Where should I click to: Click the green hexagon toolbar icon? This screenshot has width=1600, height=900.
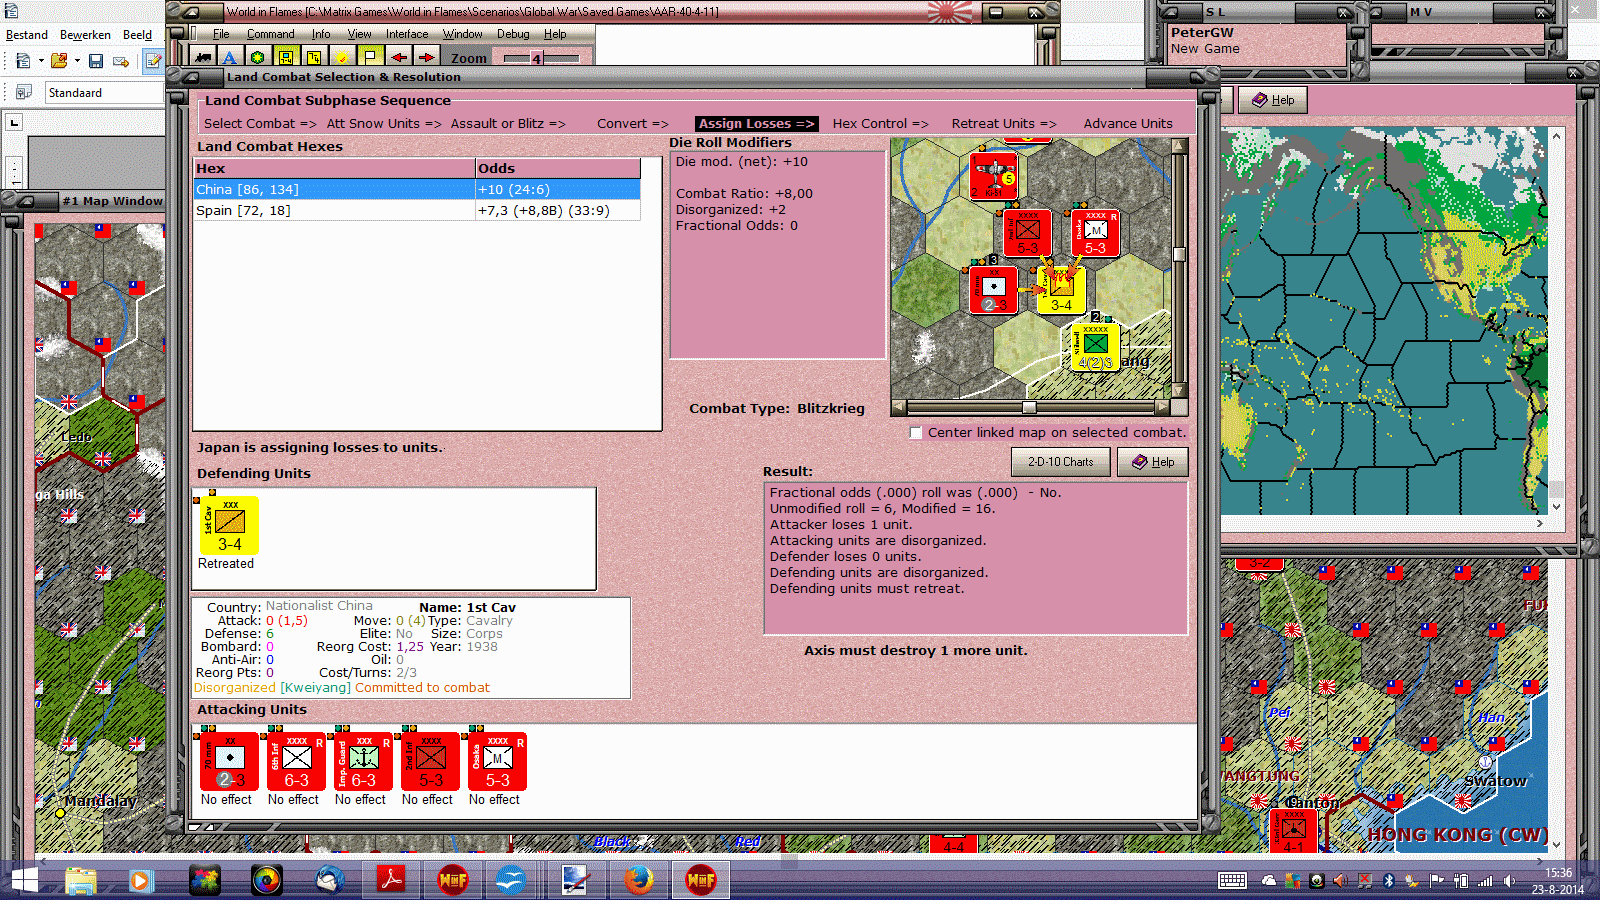[x=257, y=58]
